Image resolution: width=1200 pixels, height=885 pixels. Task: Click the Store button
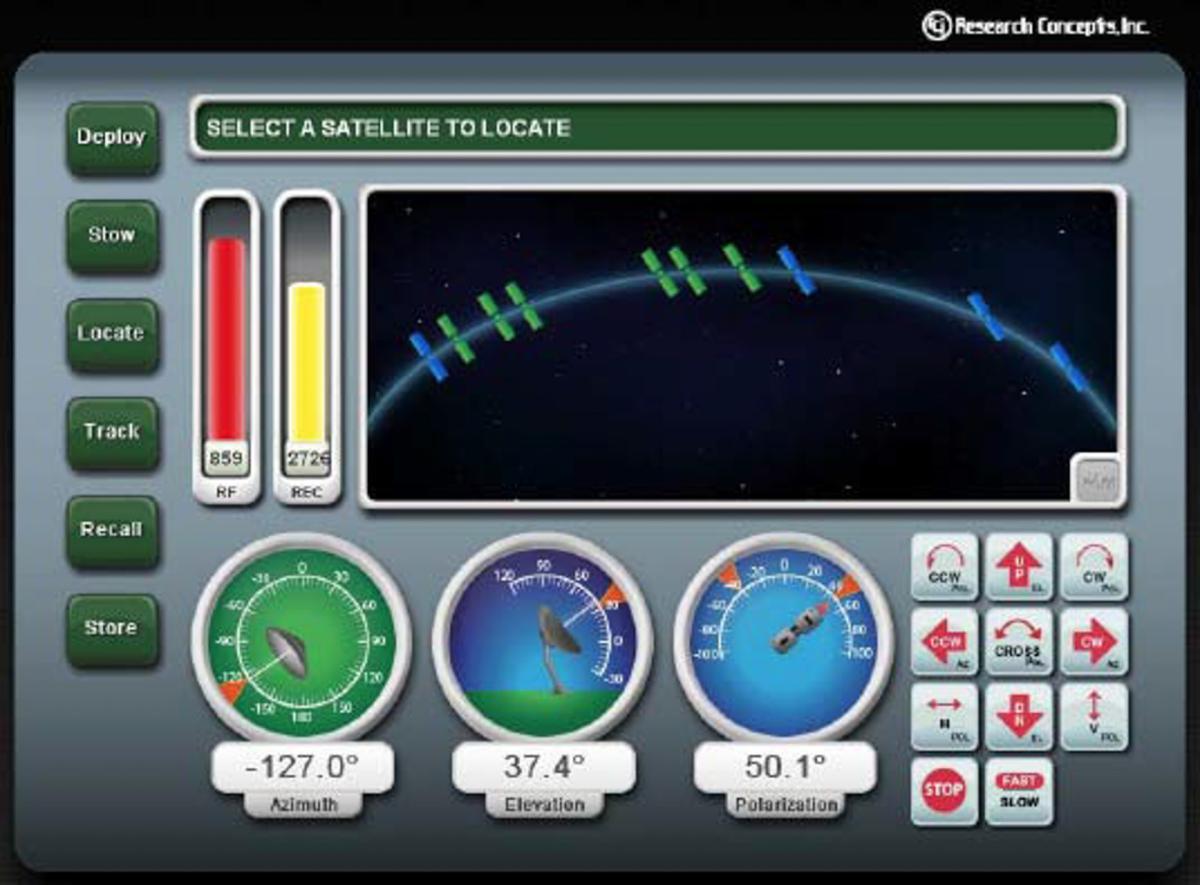[112, 629]
